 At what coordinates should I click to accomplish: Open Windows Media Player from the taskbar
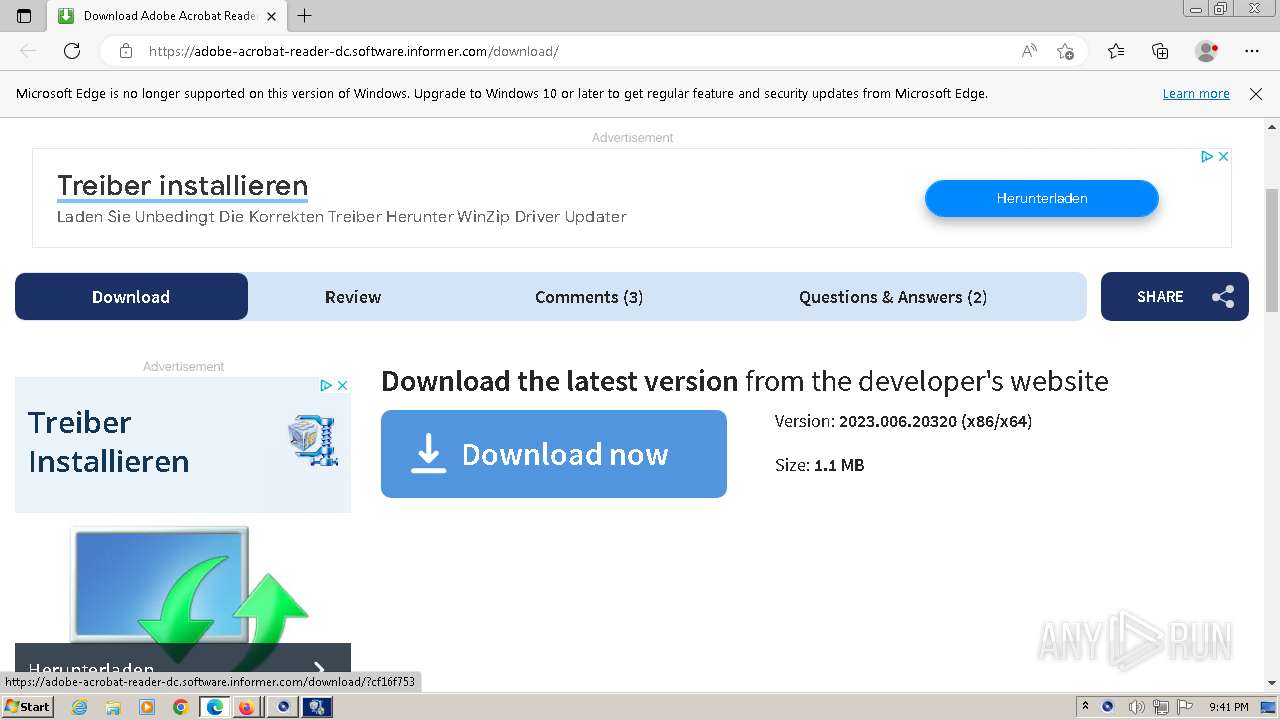coord(147,707)
